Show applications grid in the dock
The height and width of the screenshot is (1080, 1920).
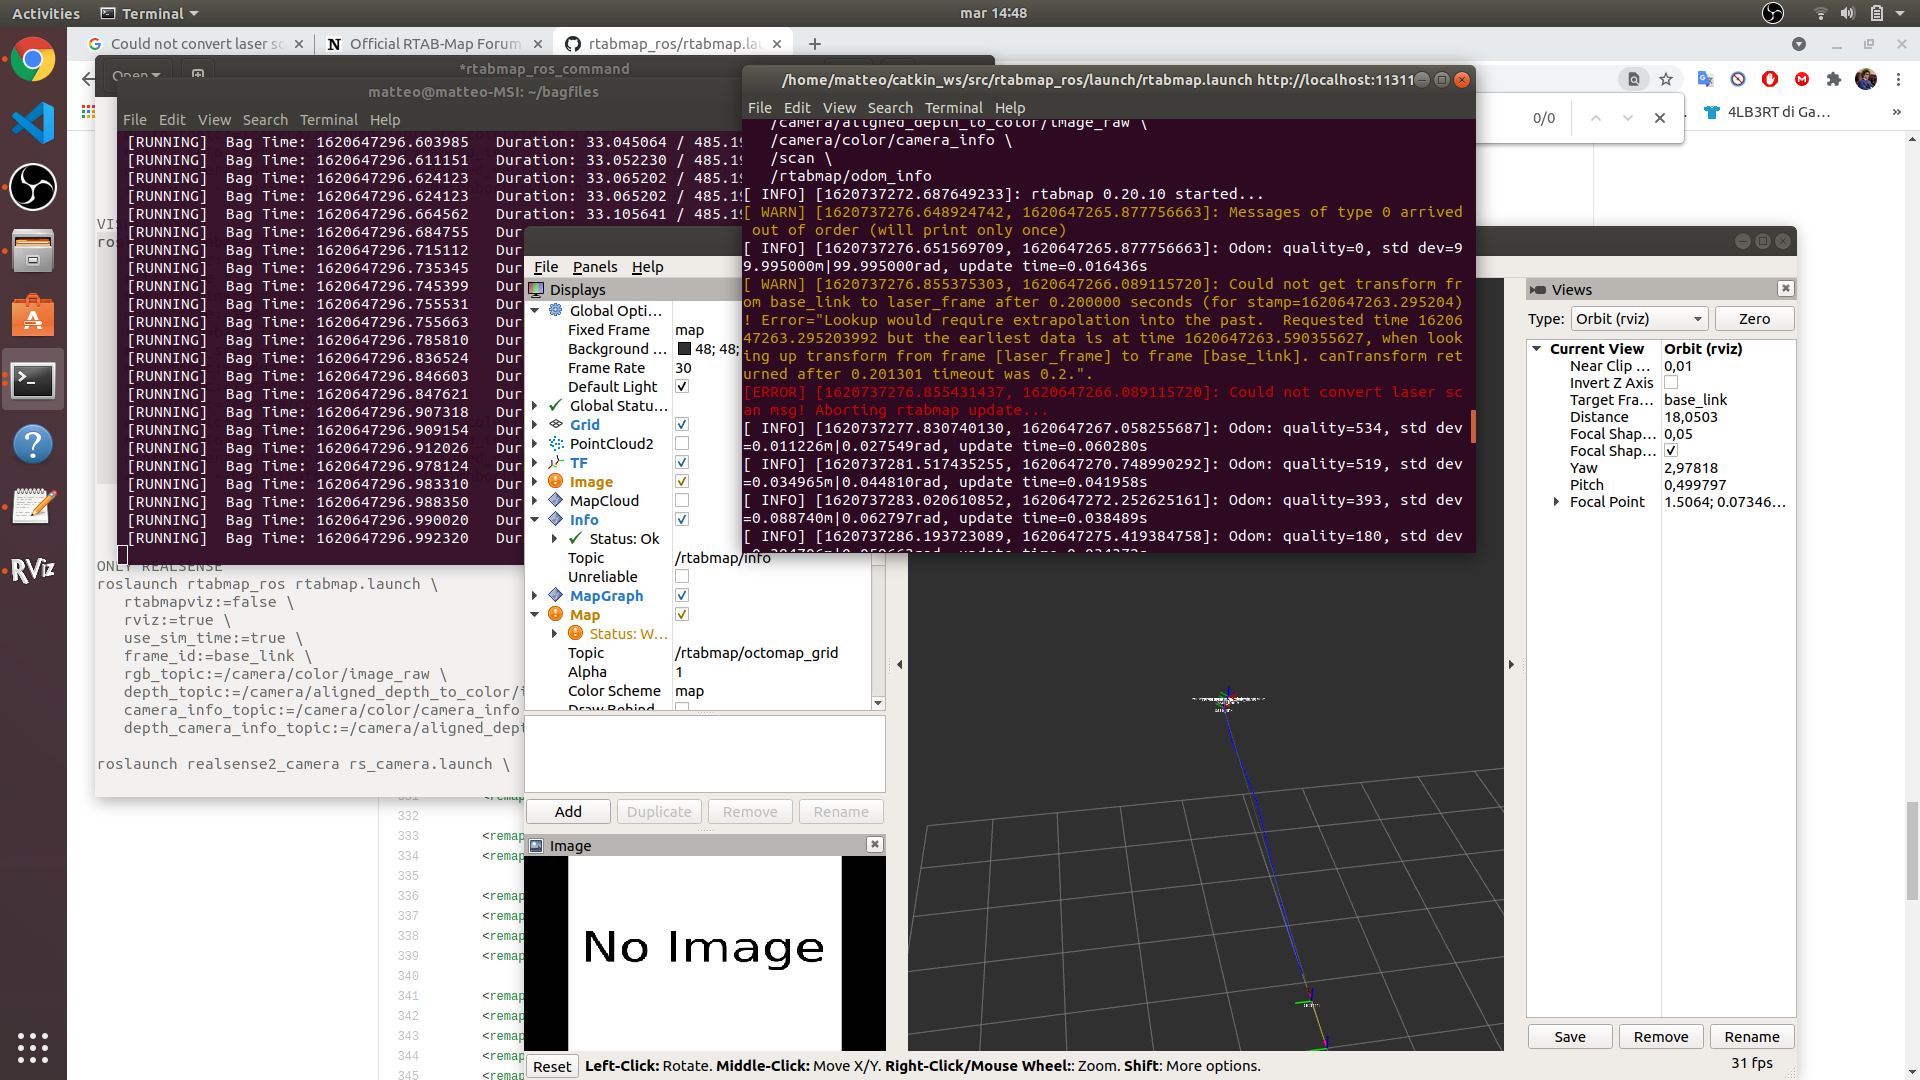(33, 1047)
